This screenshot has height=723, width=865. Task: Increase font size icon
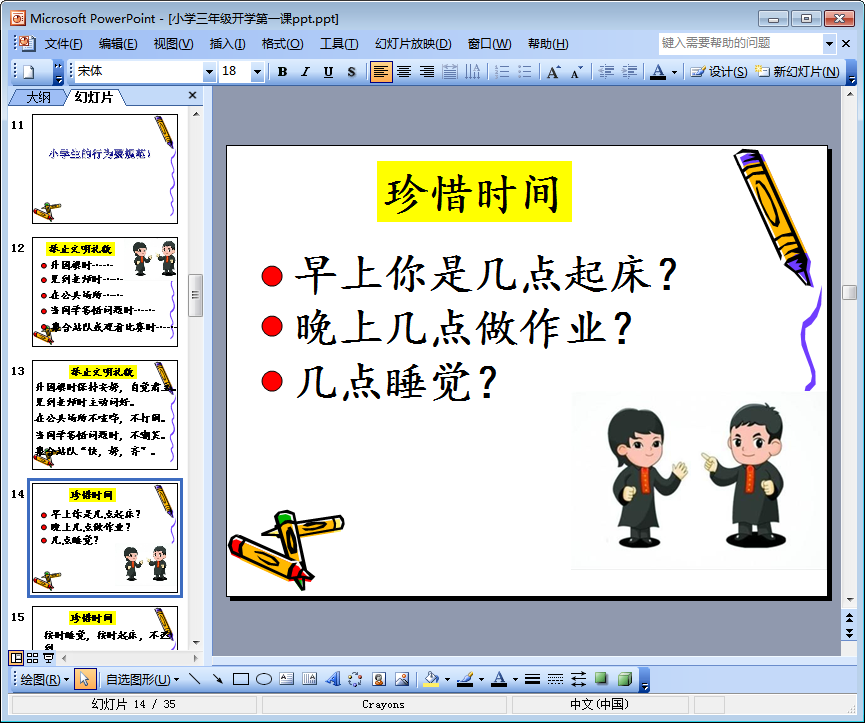553,72
